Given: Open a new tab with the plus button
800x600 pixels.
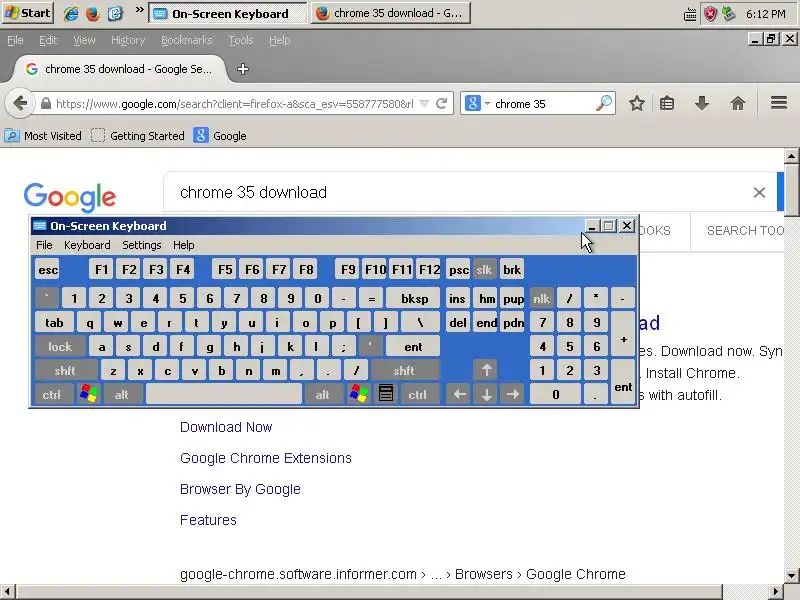Looking at the screenshot, I should coord(243,69).
